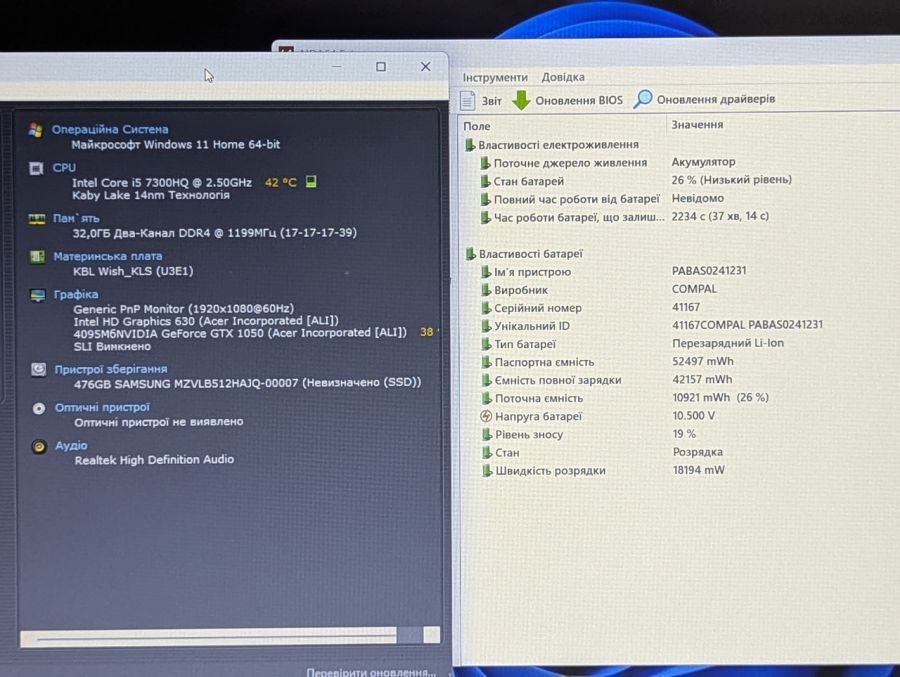Click the monitor icon beside Графіка
The width and height of the screenshot is (900, 677).
pyautogui.click(x=38, y=295)
